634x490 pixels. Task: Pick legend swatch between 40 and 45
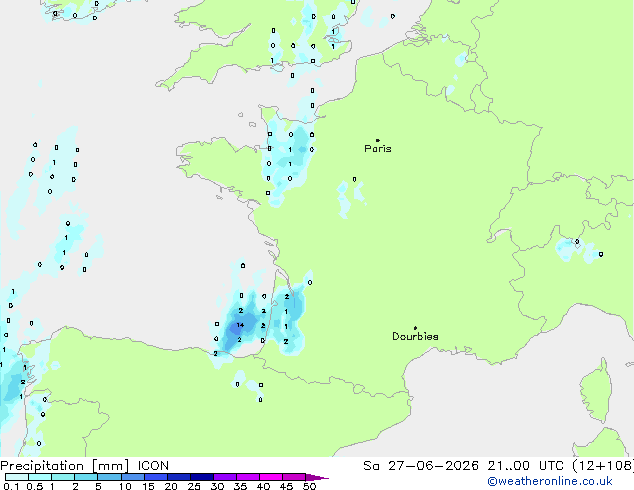[271, 477]
